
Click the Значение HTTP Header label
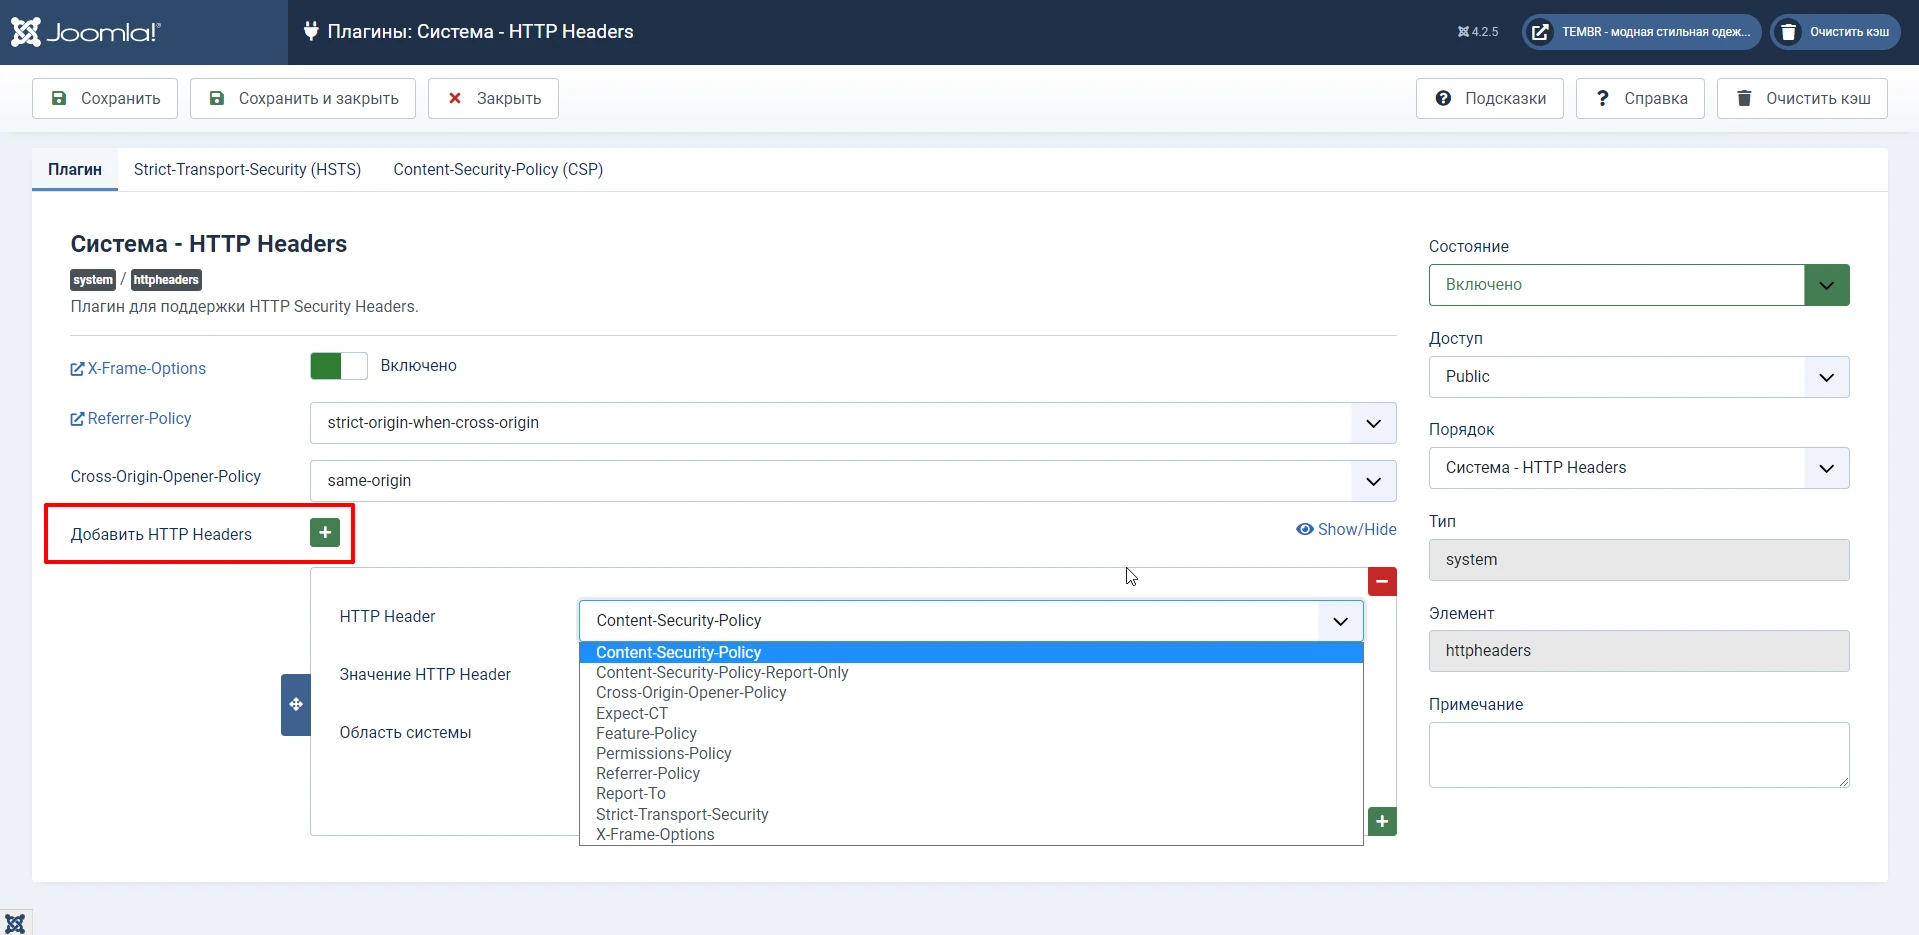click(425, 675)
